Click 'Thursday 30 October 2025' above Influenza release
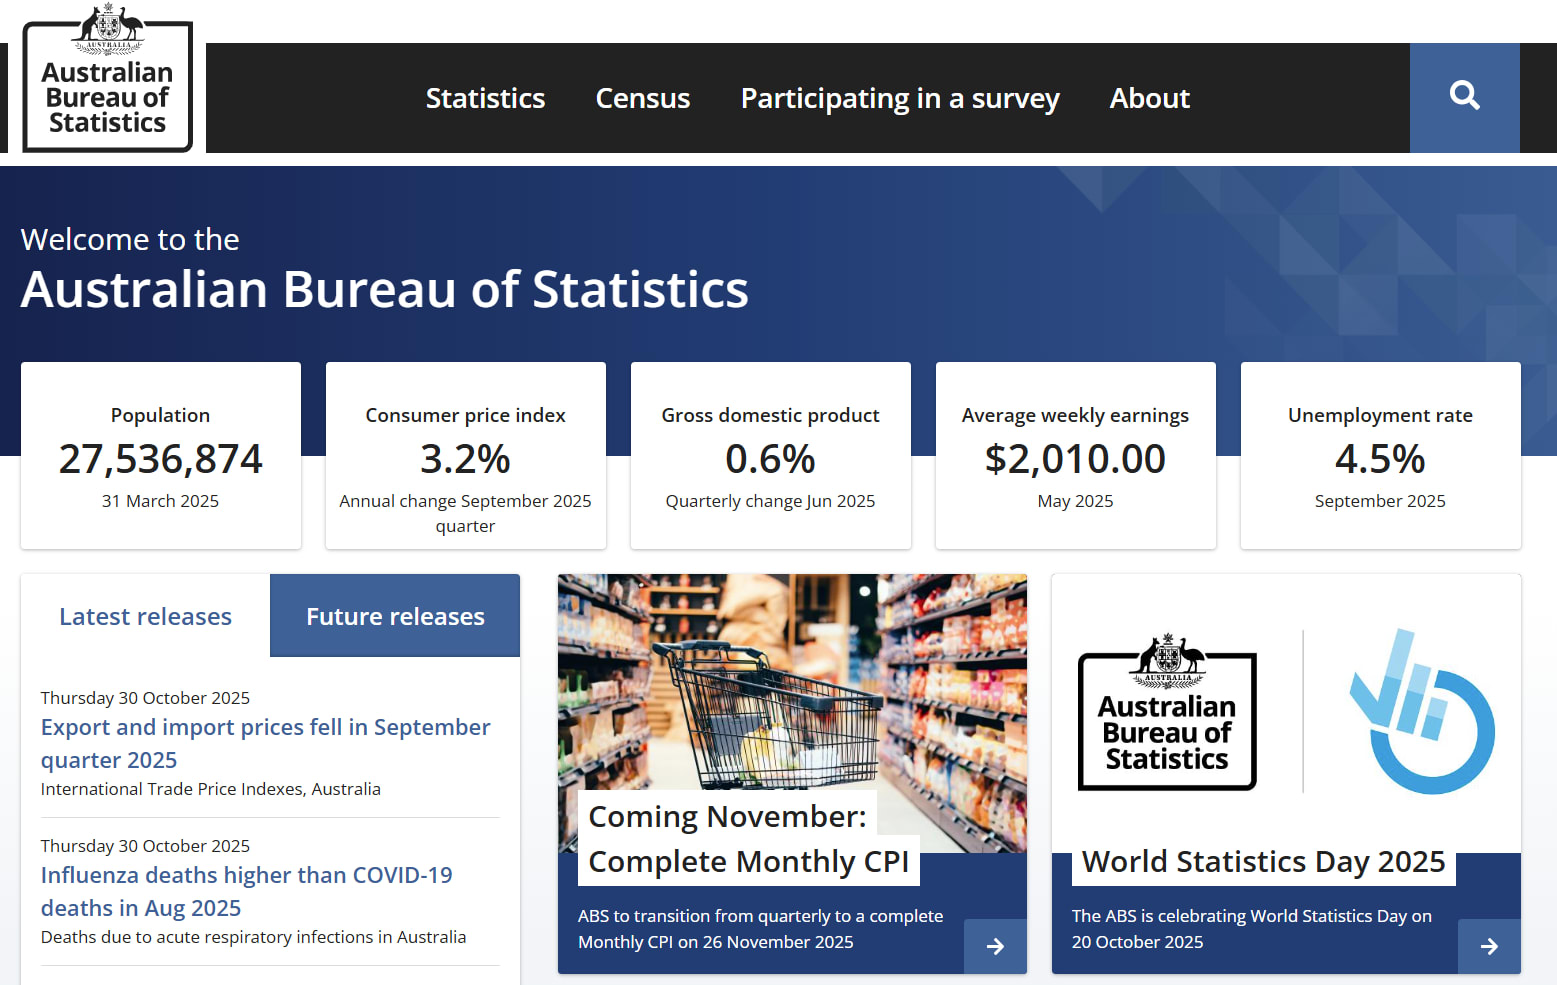 145,846
